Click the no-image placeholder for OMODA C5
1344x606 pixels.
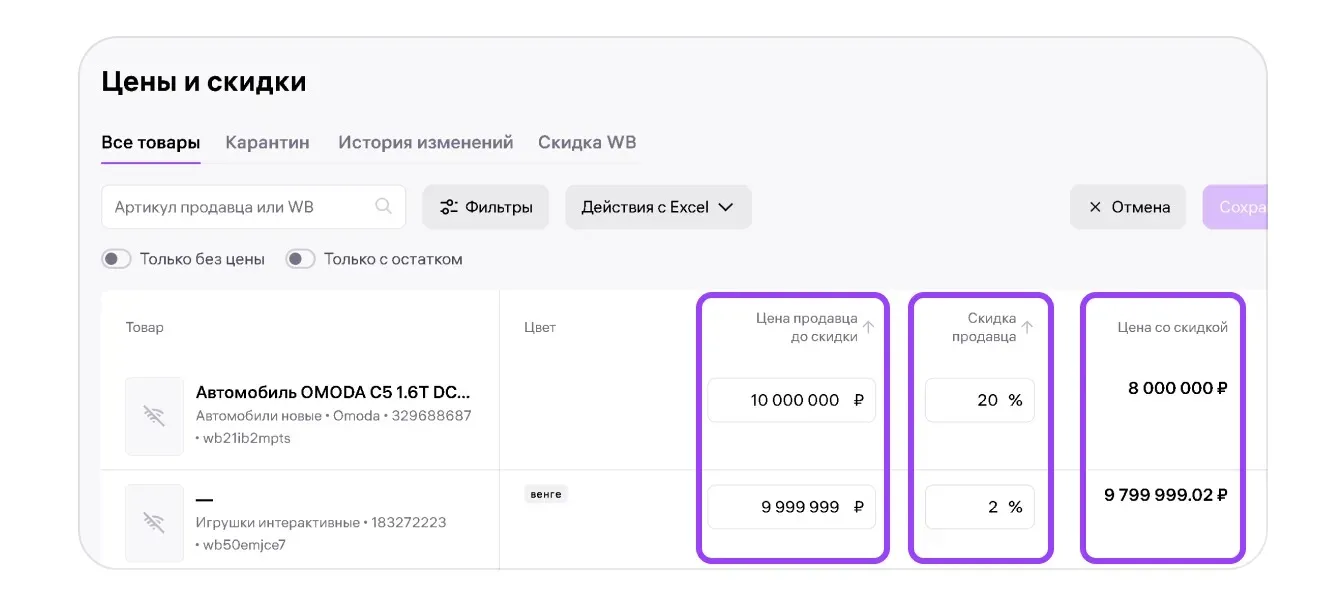click(x=154, y=416)
